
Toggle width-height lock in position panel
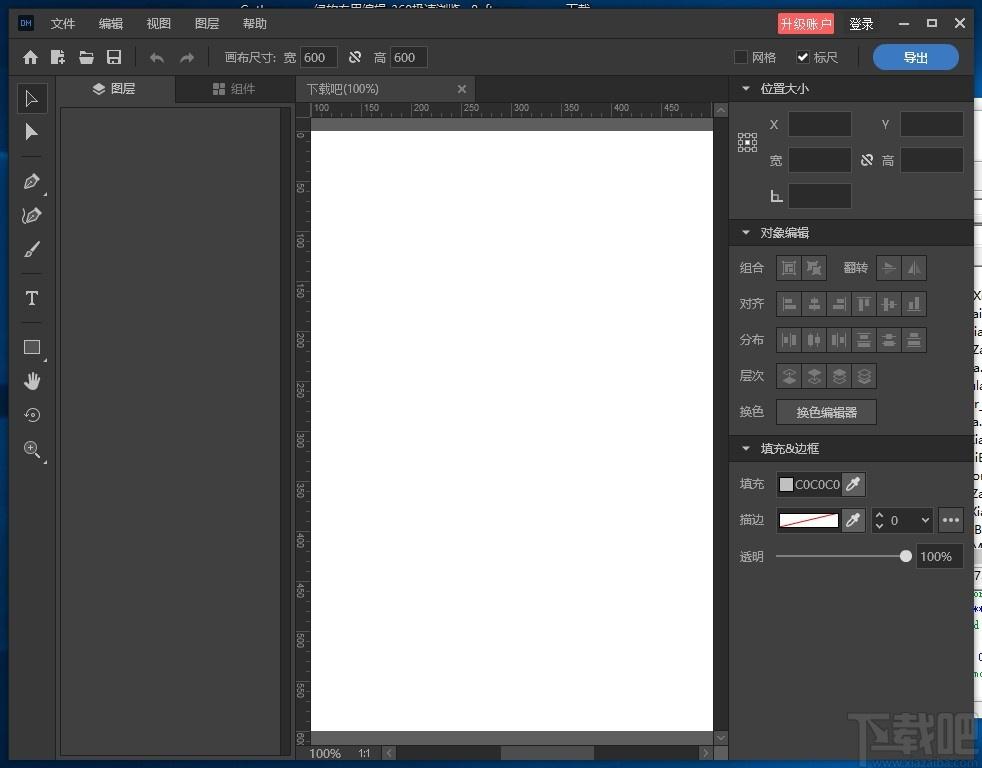pyautogui.click(x=867, y=160)
